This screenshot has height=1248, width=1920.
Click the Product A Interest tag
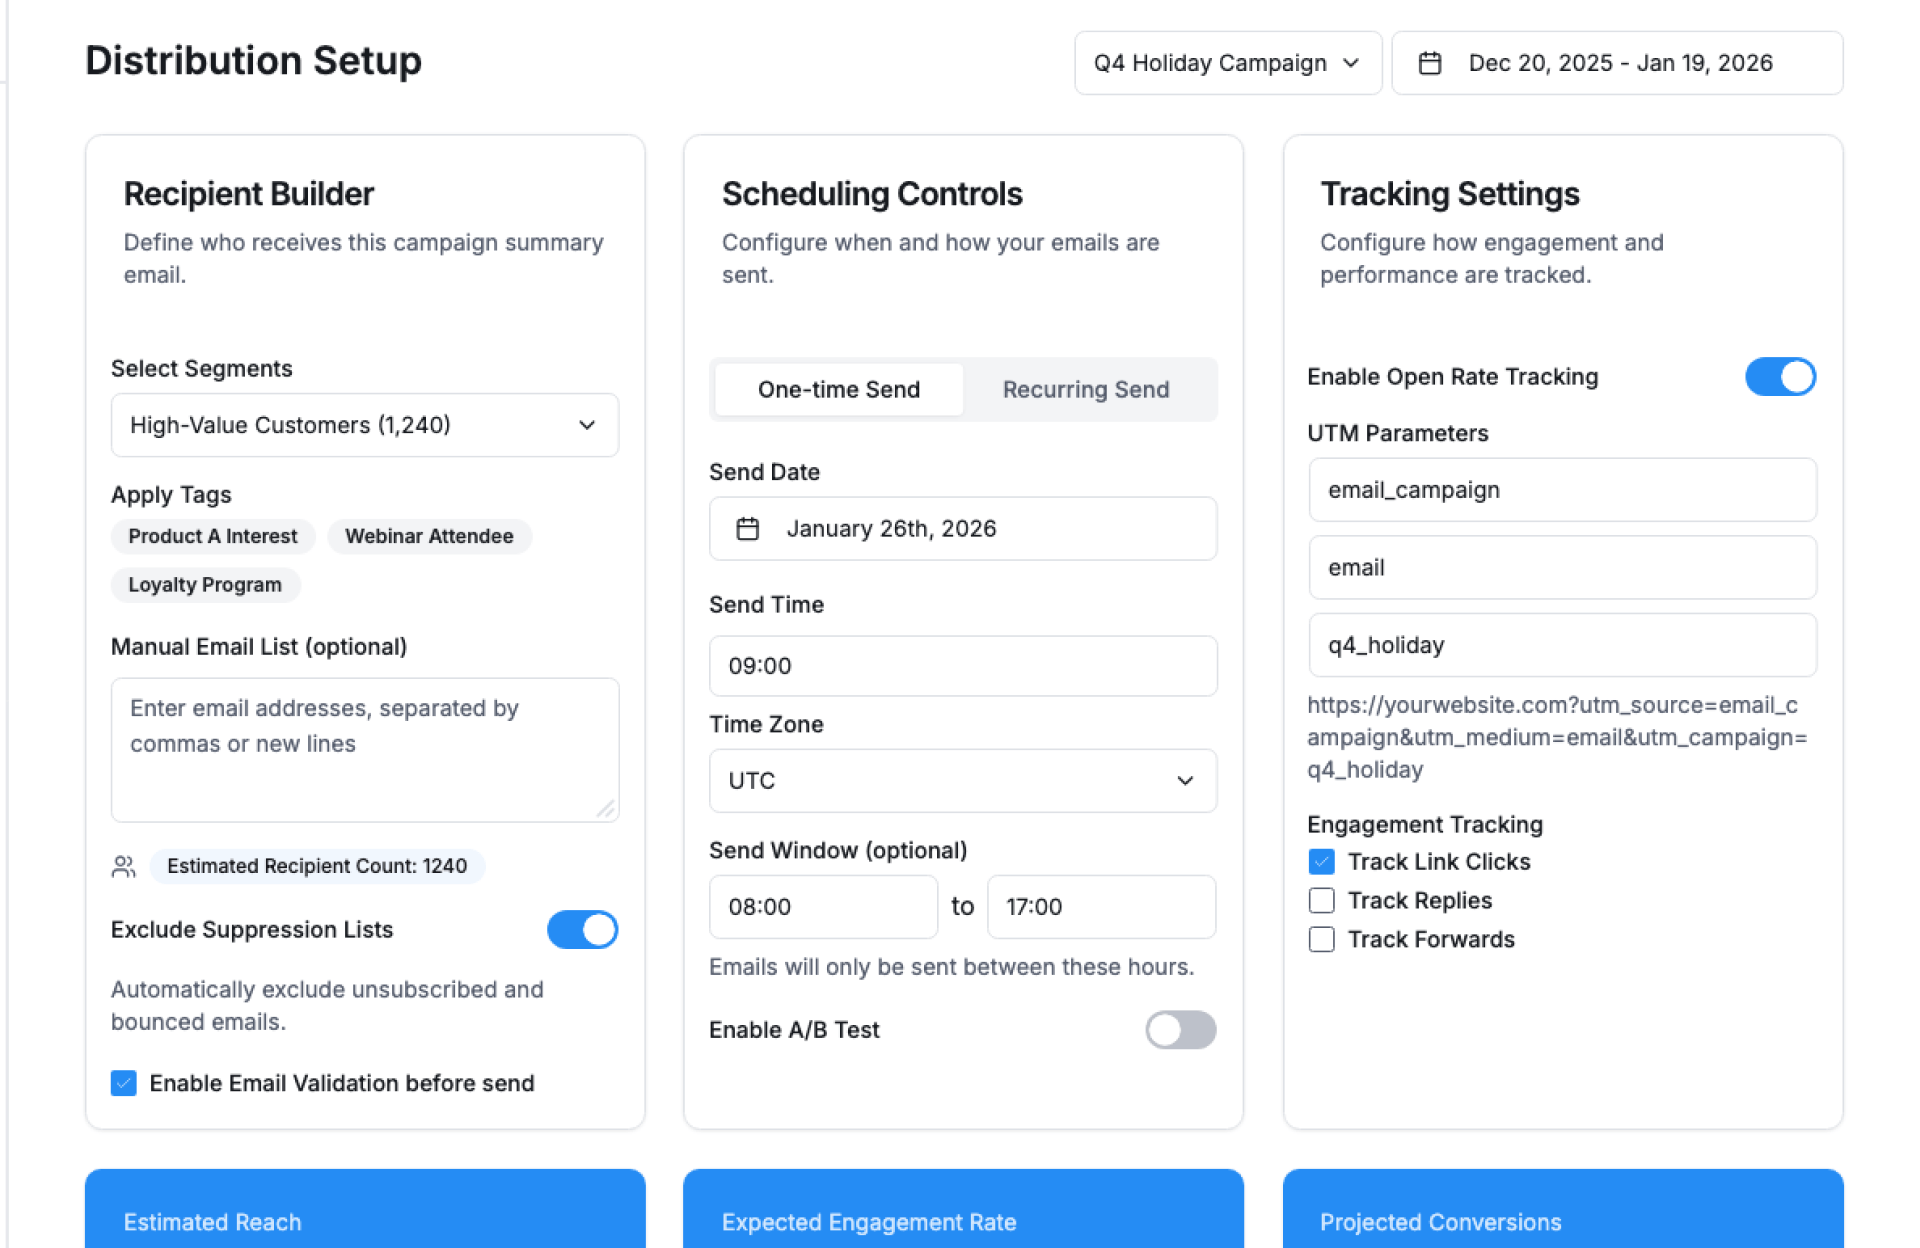[213, 536]
